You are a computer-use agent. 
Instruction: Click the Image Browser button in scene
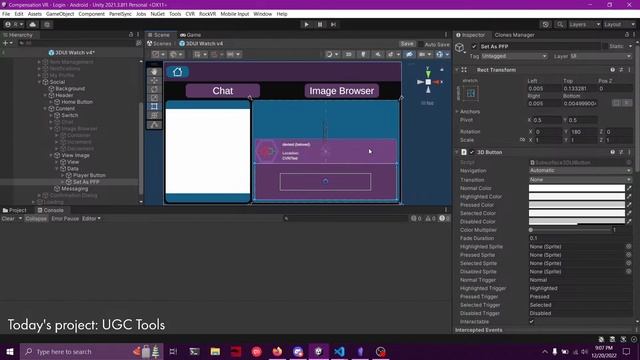342,91
